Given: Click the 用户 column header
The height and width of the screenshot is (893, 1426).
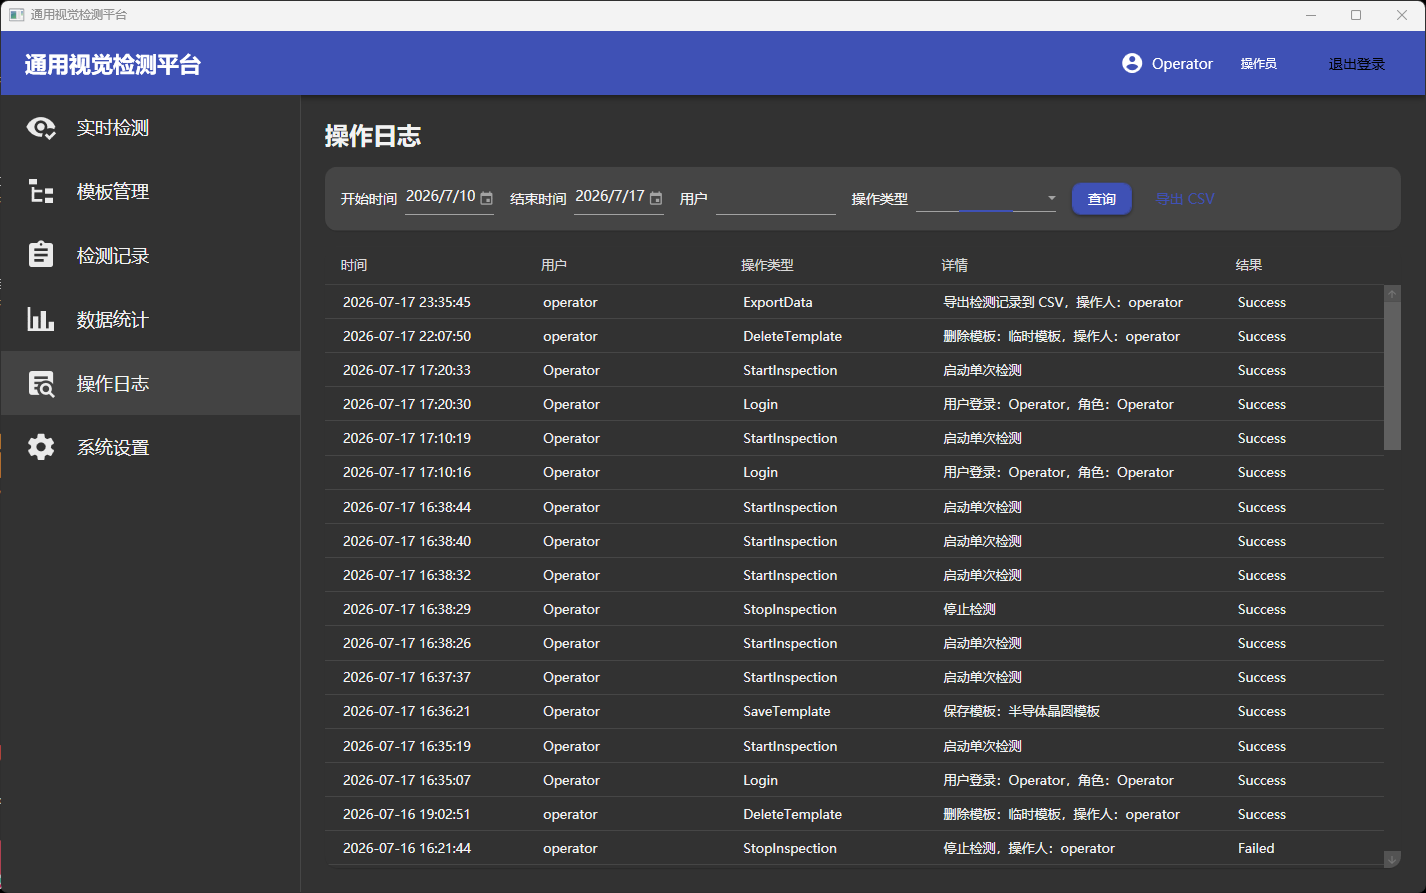Looking at the screenshot, I should click(x=554, y=265).
